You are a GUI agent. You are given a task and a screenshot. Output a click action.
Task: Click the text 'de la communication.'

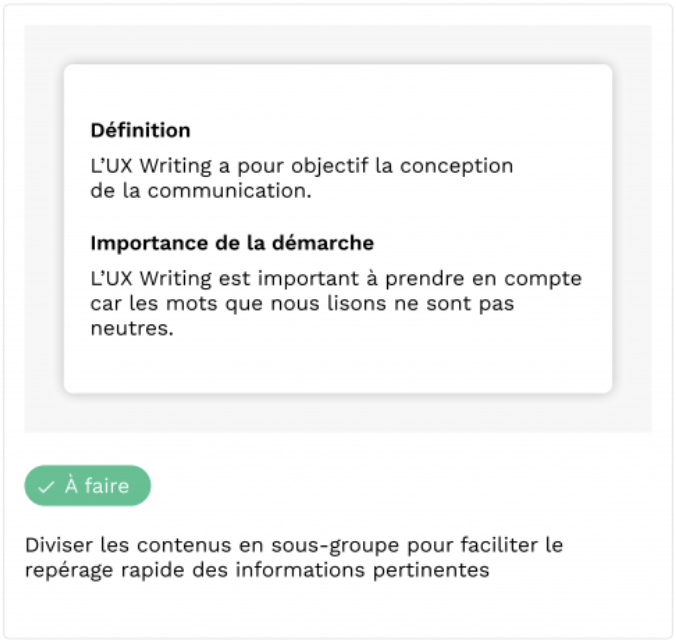201,191
